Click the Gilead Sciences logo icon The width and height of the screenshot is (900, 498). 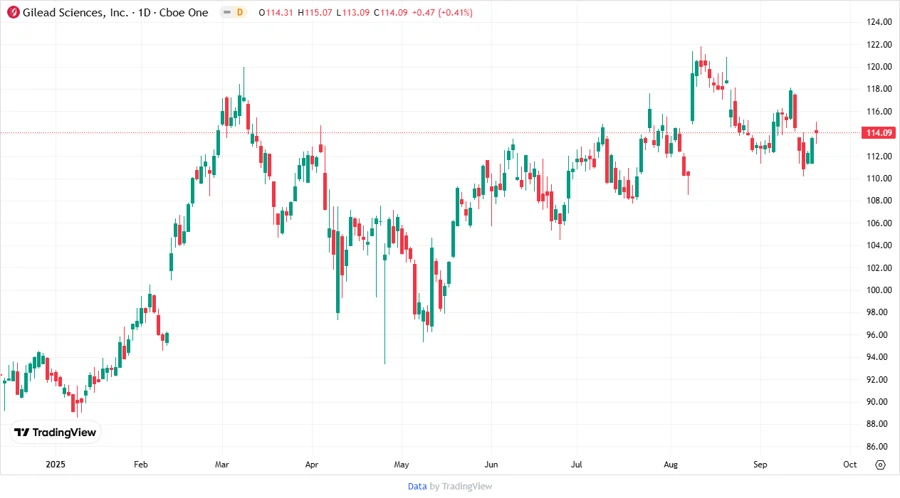pyautogui.click(x=13, y=12)
